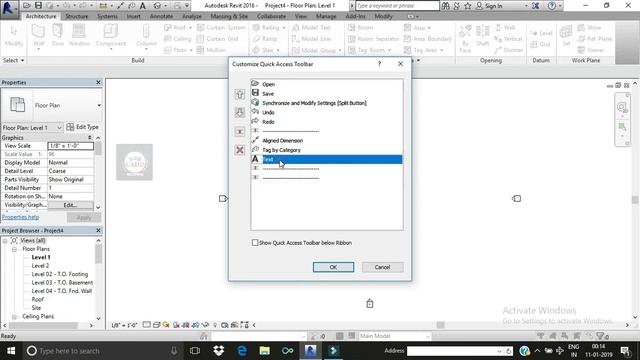Image resolution: width=640 pixels, height=360 pixels.
Task: Collapse the Floor Plans tree node
Action: [14, 249]
